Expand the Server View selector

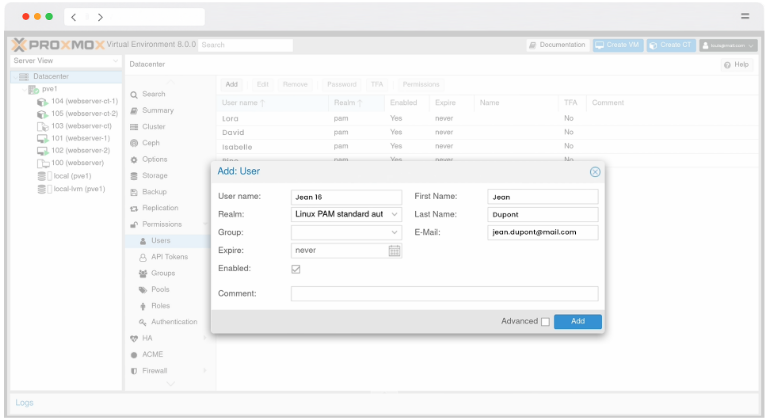coord(115,61)
